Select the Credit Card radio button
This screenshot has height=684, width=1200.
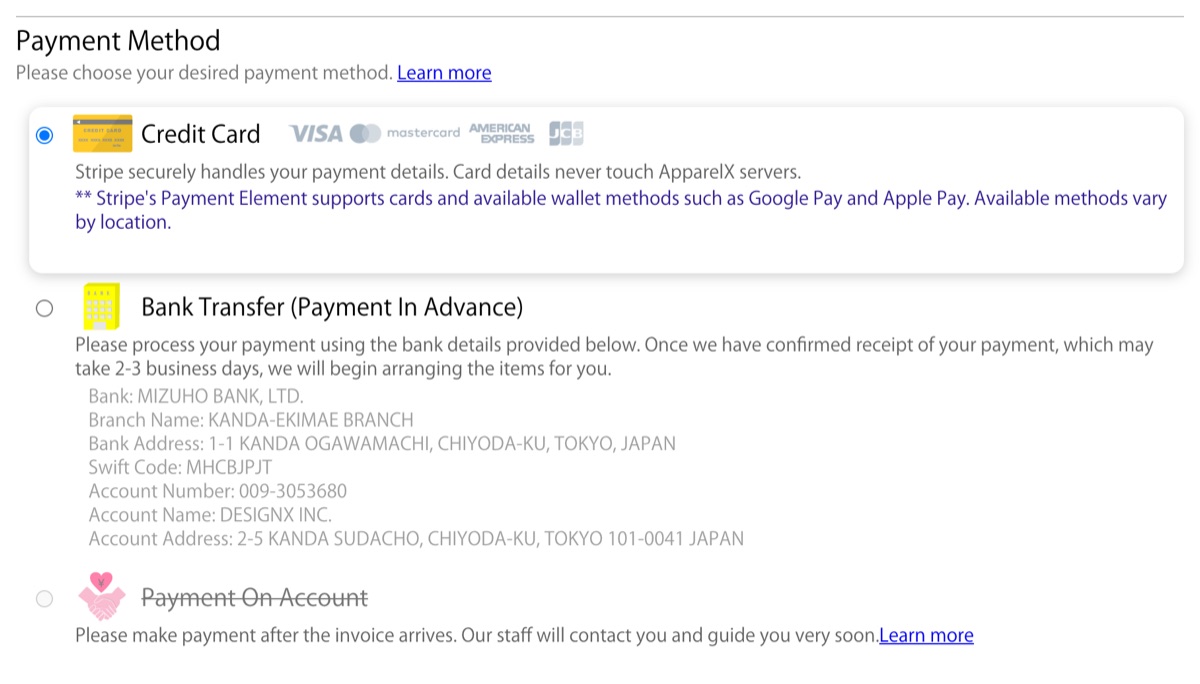pos(44,135)
